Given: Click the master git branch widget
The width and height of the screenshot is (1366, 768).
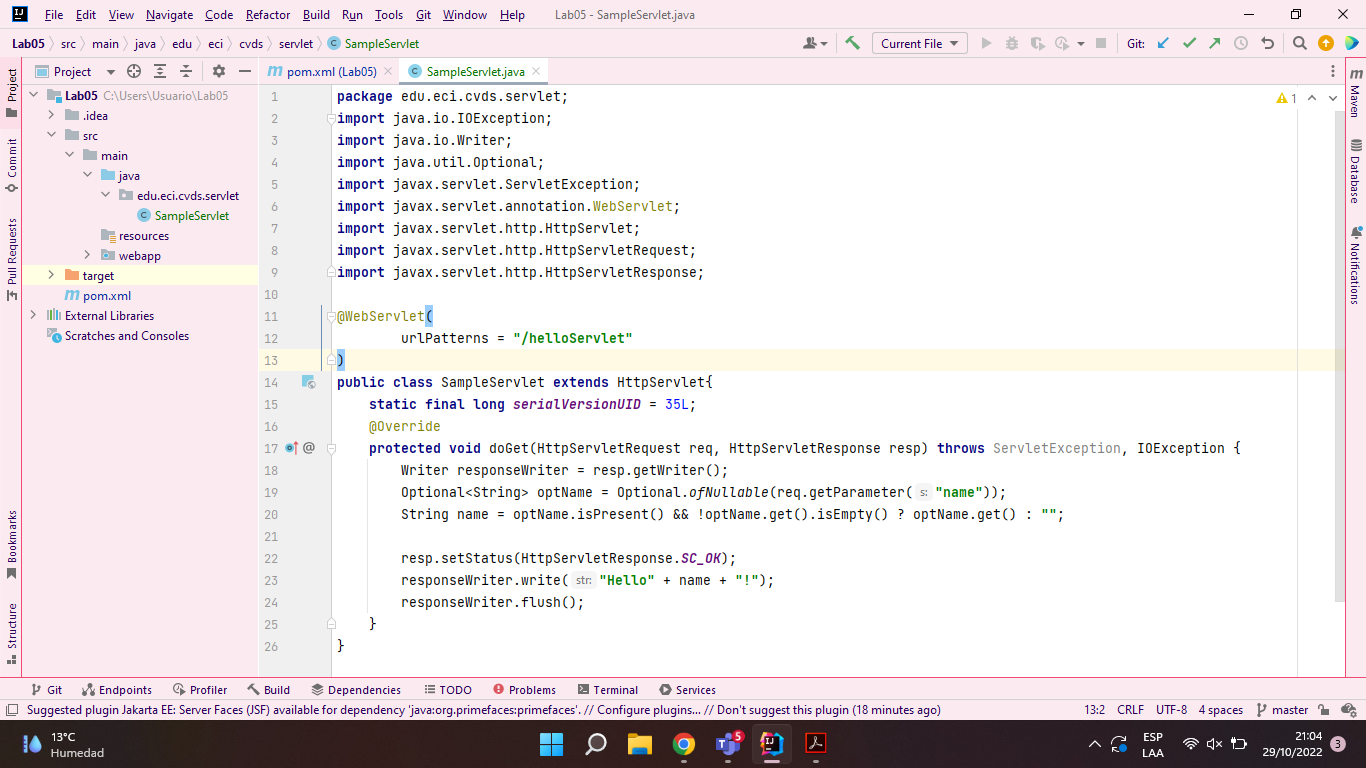Looking at the screenshot, I should coord(1281,710).
